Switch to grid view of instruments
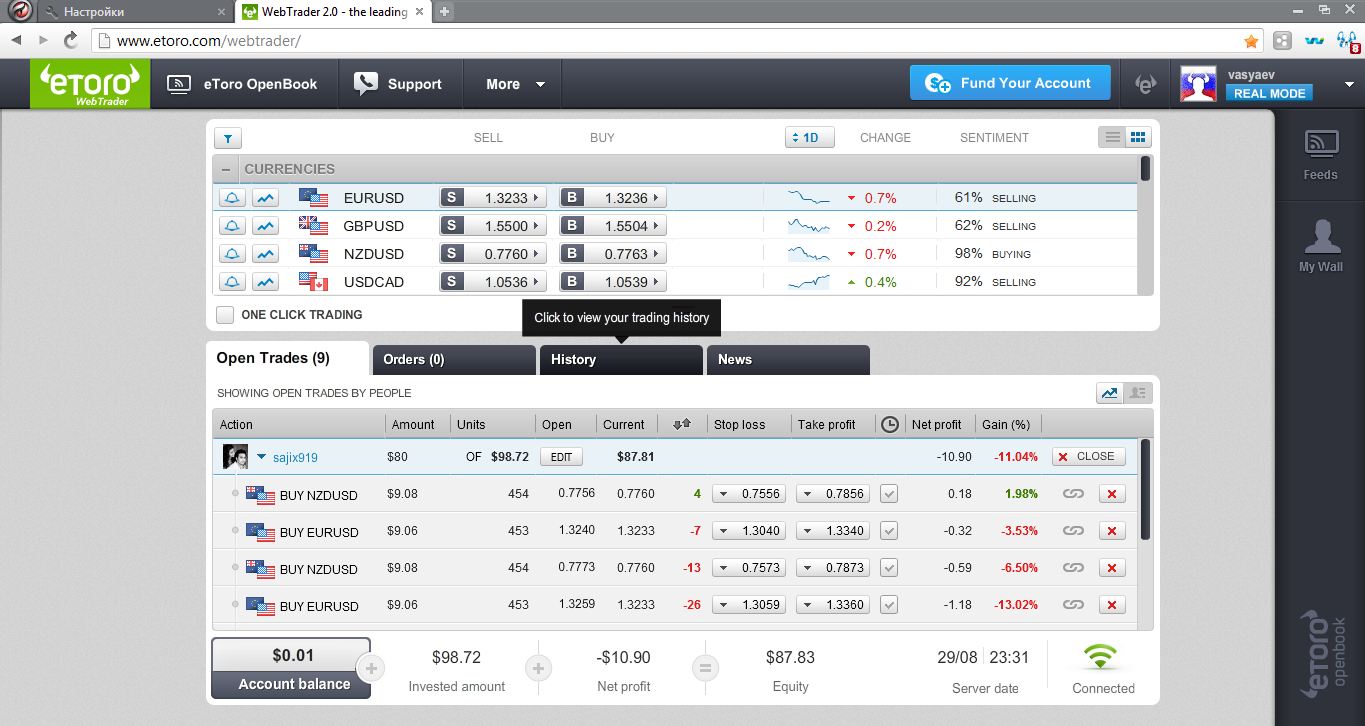Viewport: 1365px width, 726px height. tap(1138, 138)
